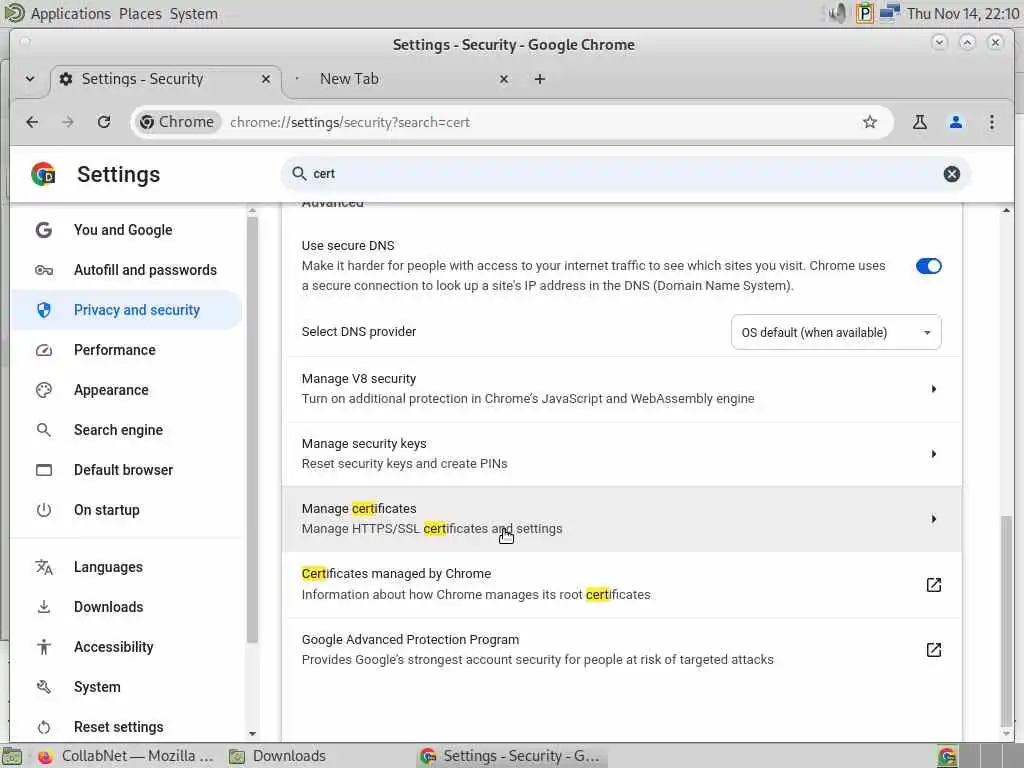The width and height of the screenshot is (1024, 768).
Task: Close the Settings - Security tab
Action: 266,79
